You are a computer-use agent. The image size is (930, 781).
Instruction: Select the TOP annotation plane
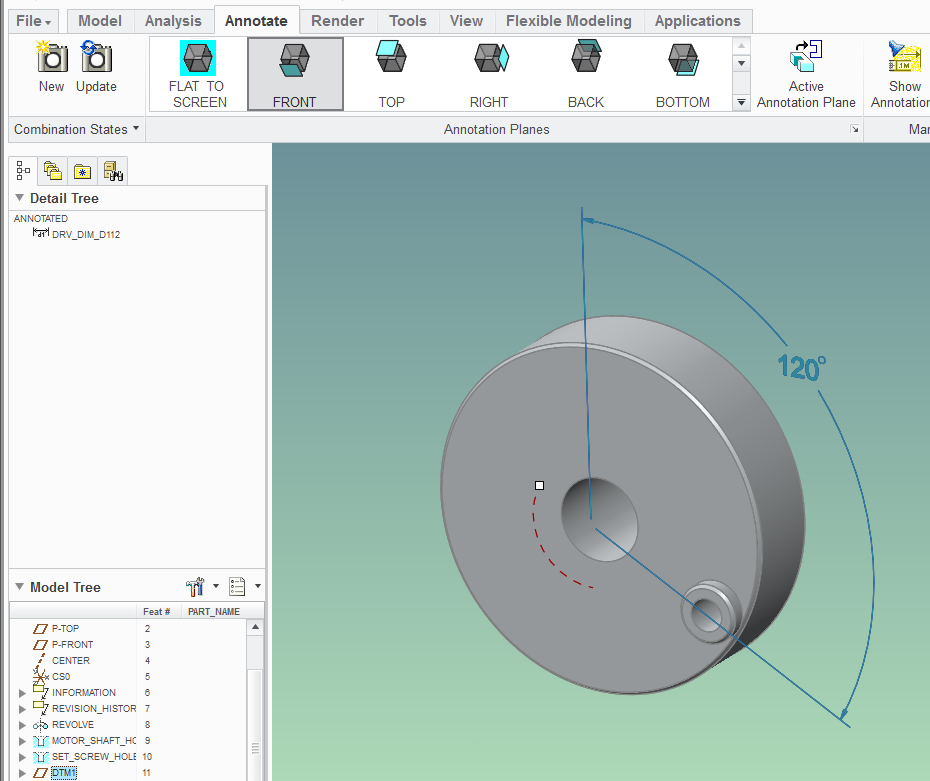point(391,74)
